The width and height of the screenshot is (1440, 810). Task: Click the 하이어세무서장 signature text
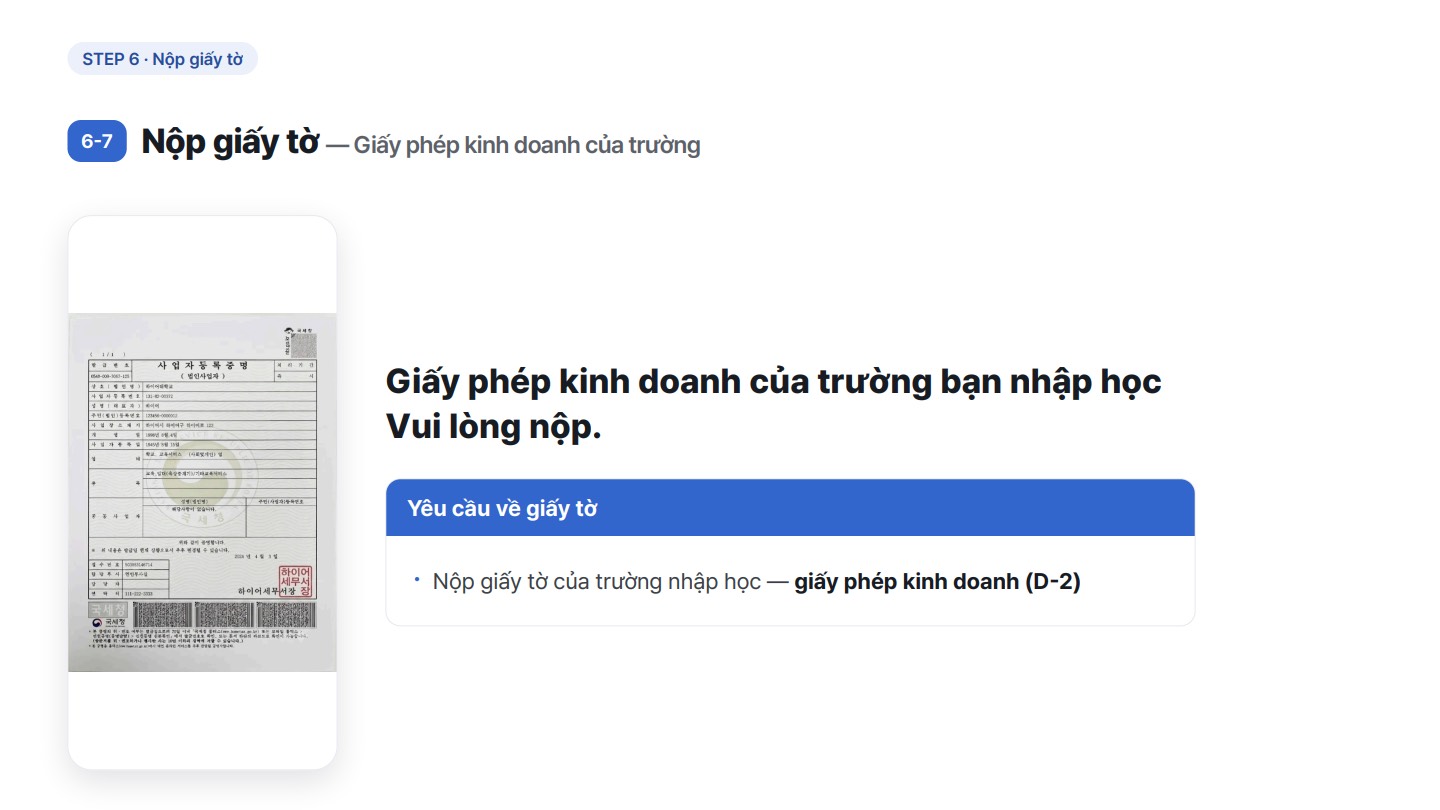tap(266, 591)
